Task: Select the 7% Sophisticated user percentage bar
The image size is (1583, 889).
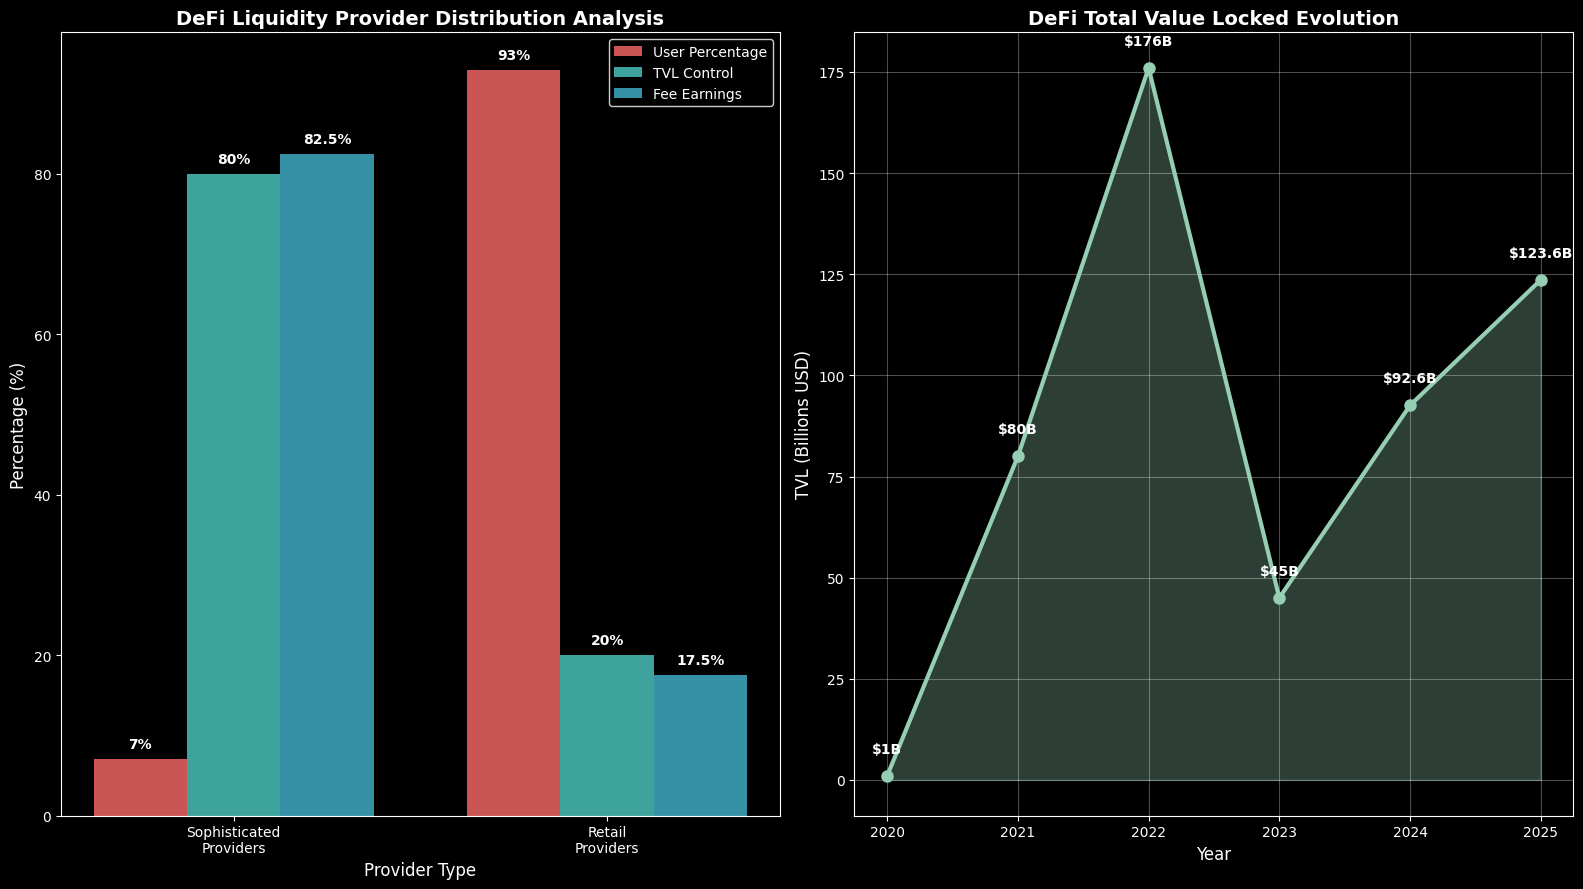Action: point(140,788)
